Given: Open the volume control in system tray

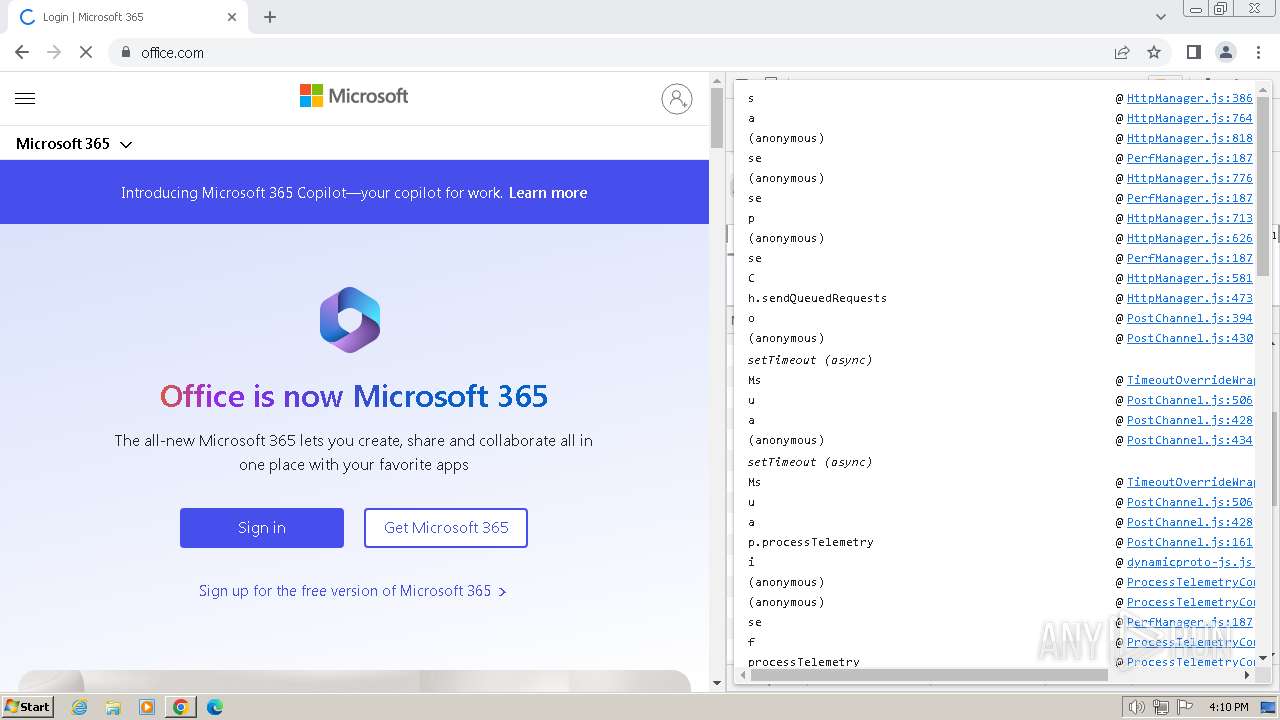Looking at the screenshot, I should [x=1137, y=707].
